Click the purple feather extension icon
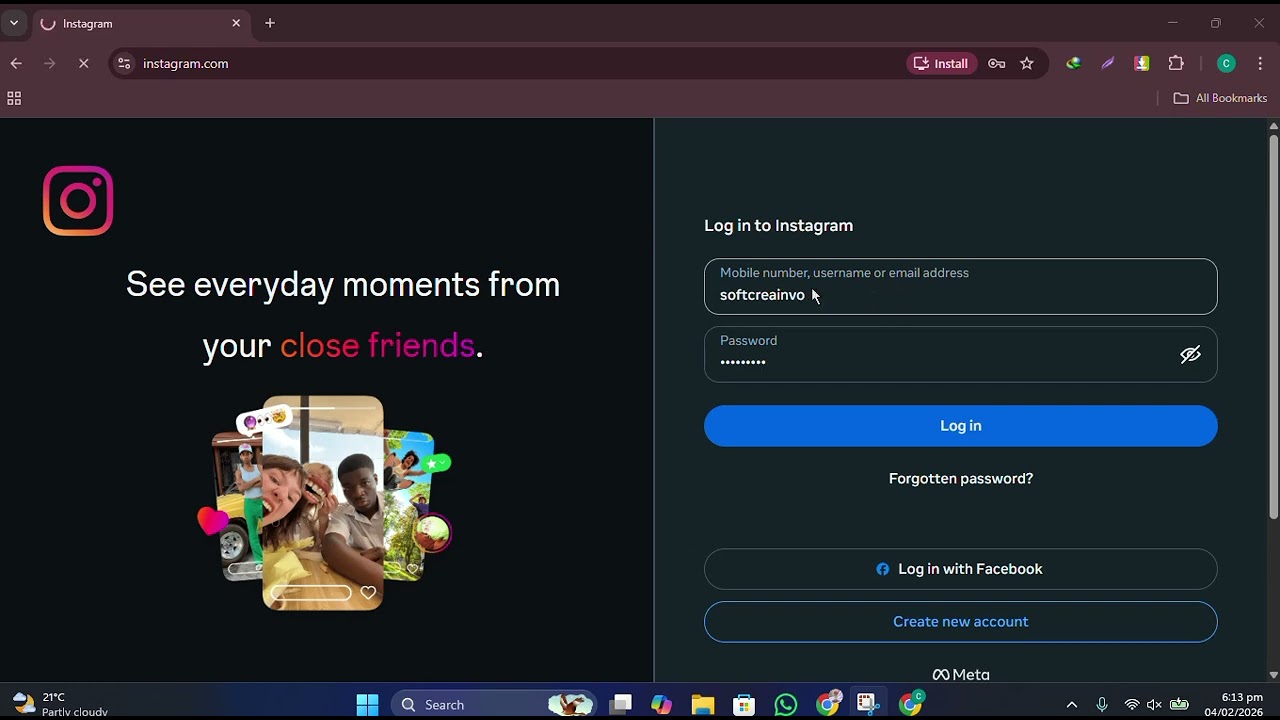Viewport: 1280px width, 720px height. point(1107,63)
